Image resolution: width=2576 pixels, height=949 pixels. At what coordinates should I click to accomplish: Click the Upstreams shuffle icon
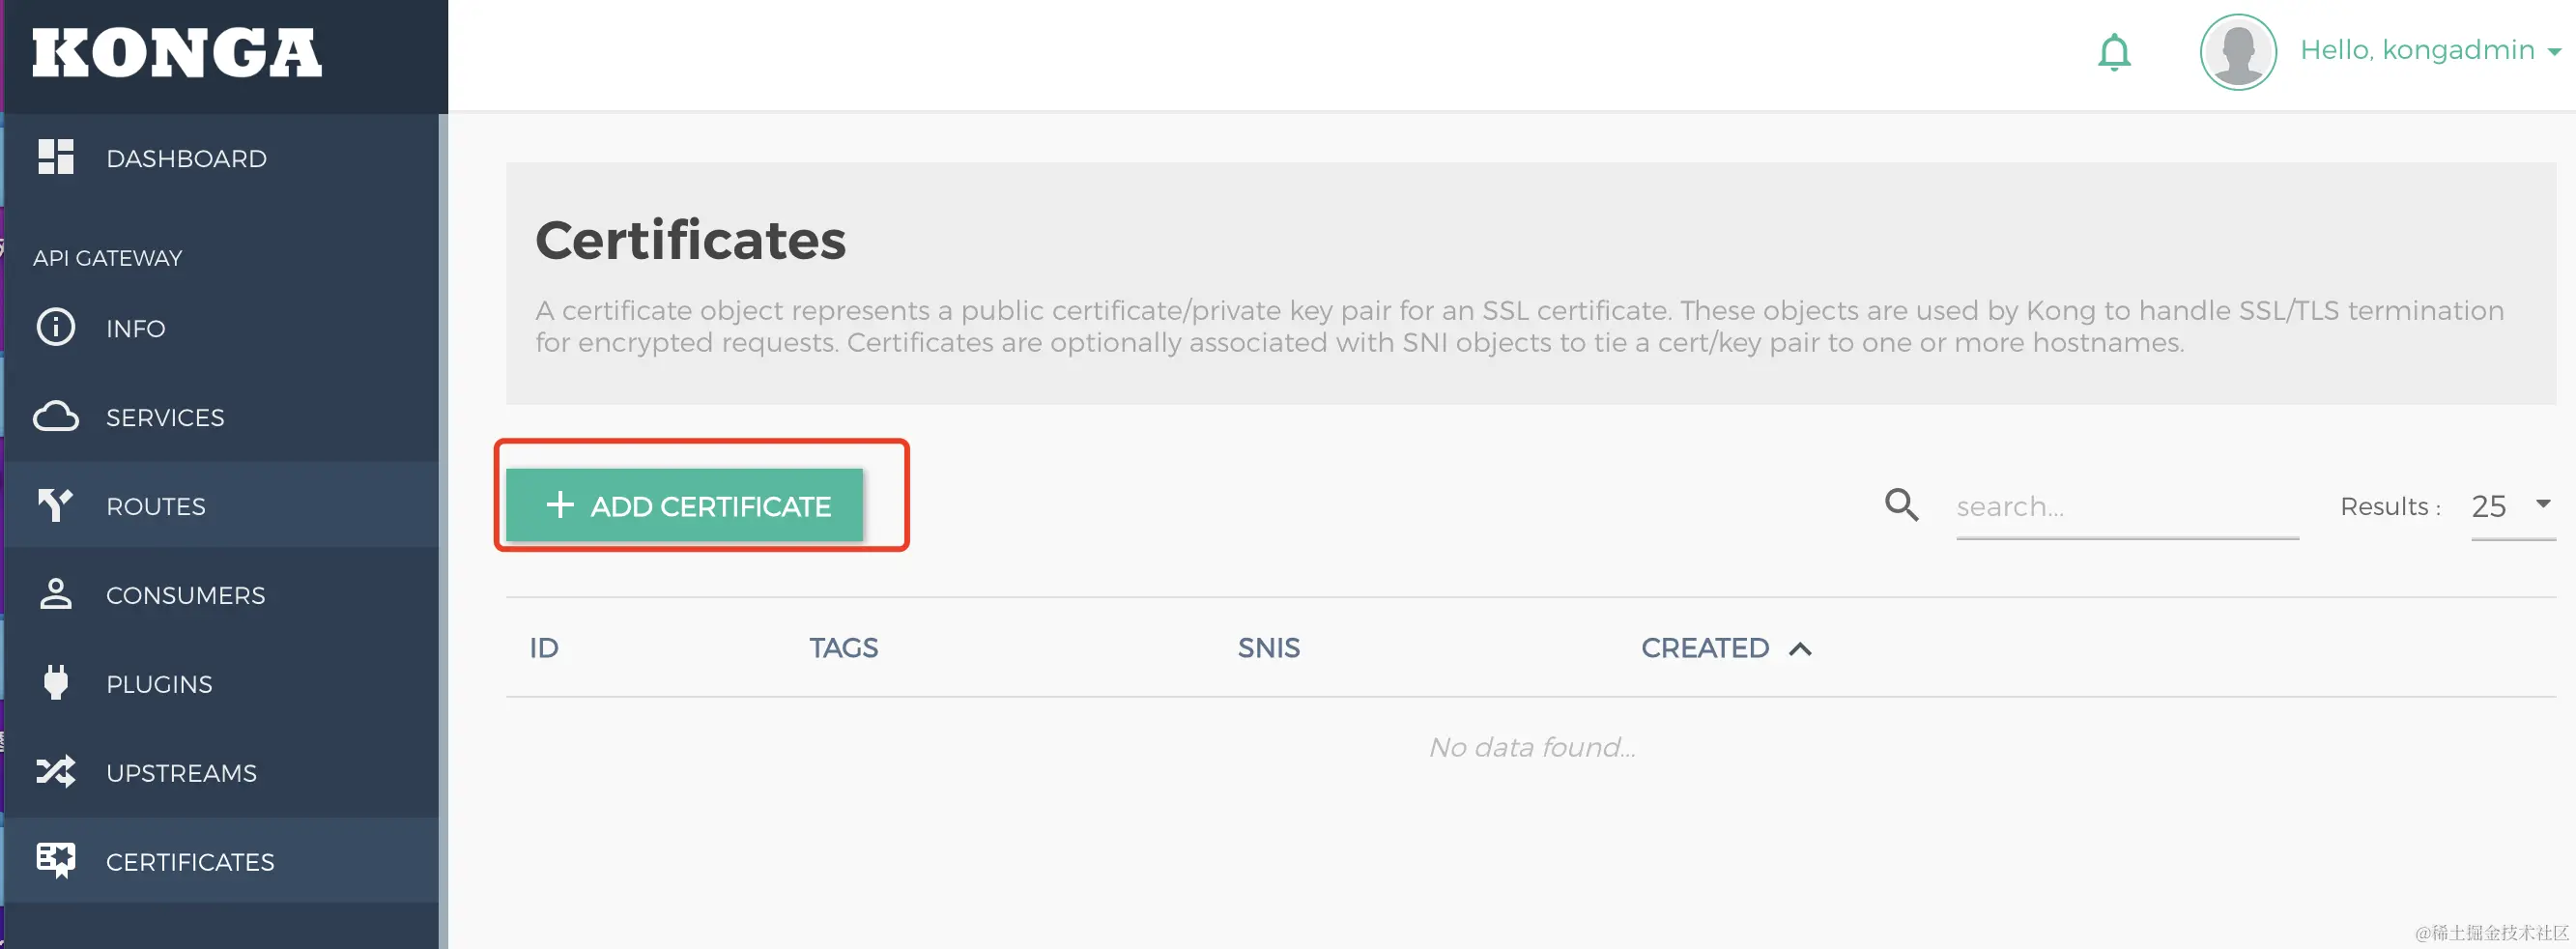[x=56, y=772]
